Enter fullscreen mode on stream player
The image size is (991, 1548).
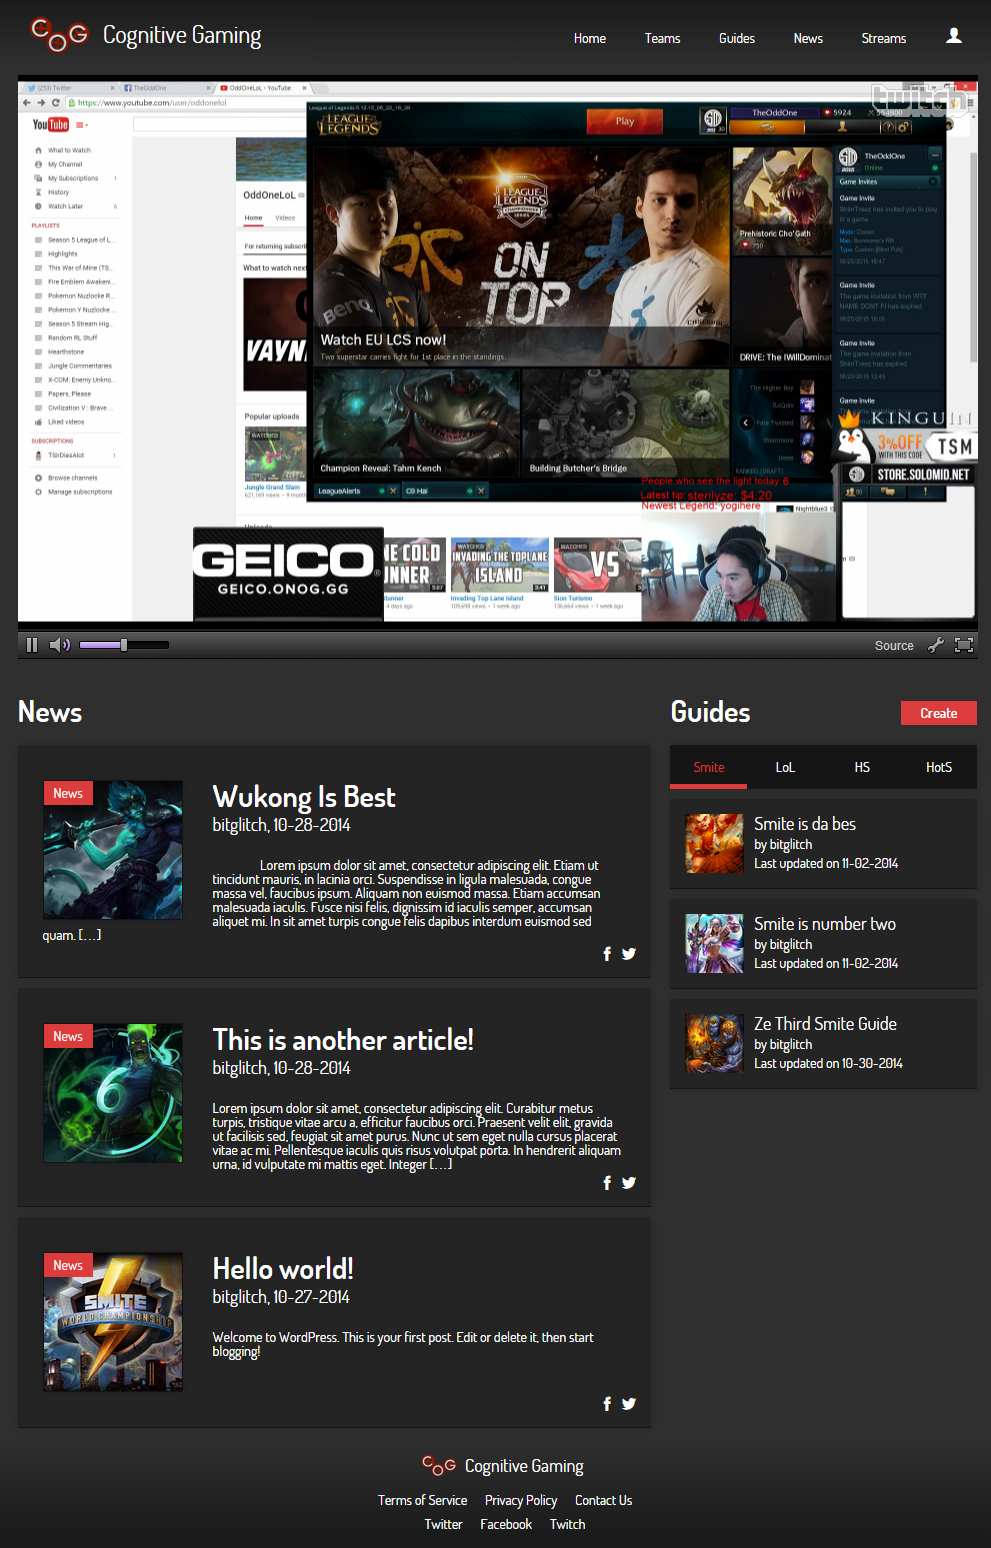coord(964,645)
